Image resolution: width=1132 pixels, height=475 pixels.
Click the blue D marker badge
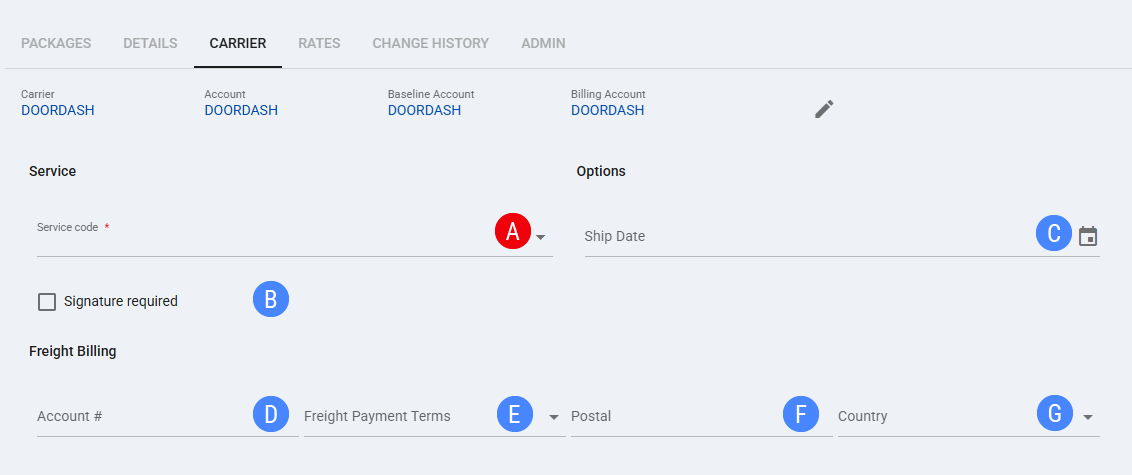271,414
